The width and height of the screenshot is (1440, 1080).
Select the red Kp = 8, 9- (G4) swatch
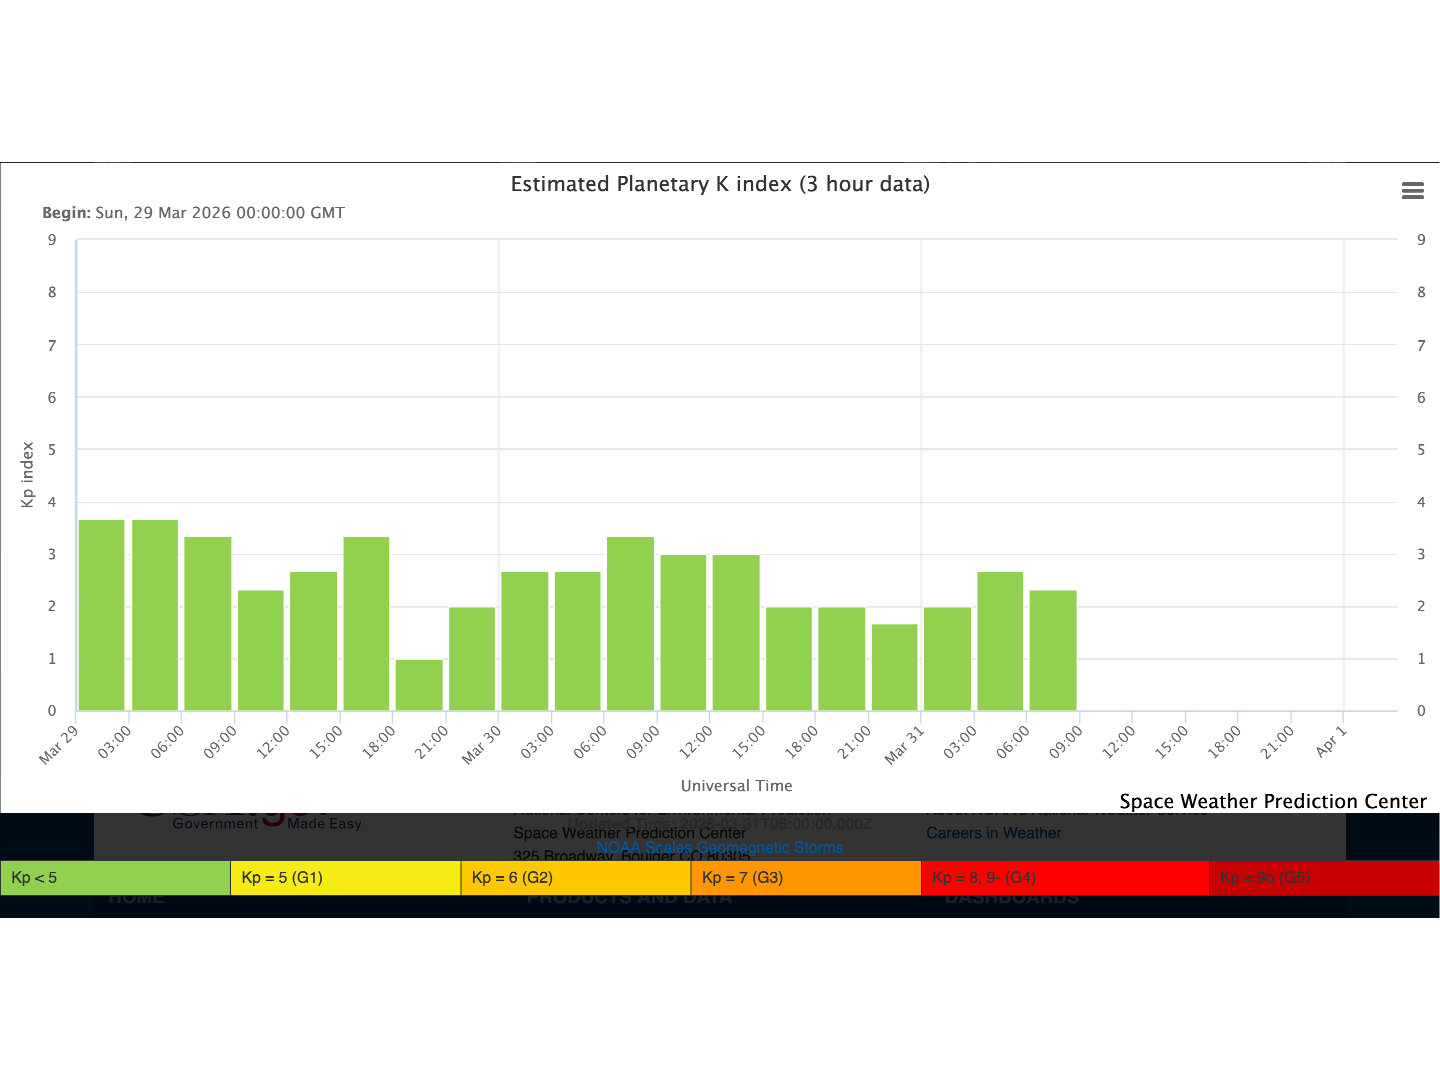[1064, 878]
